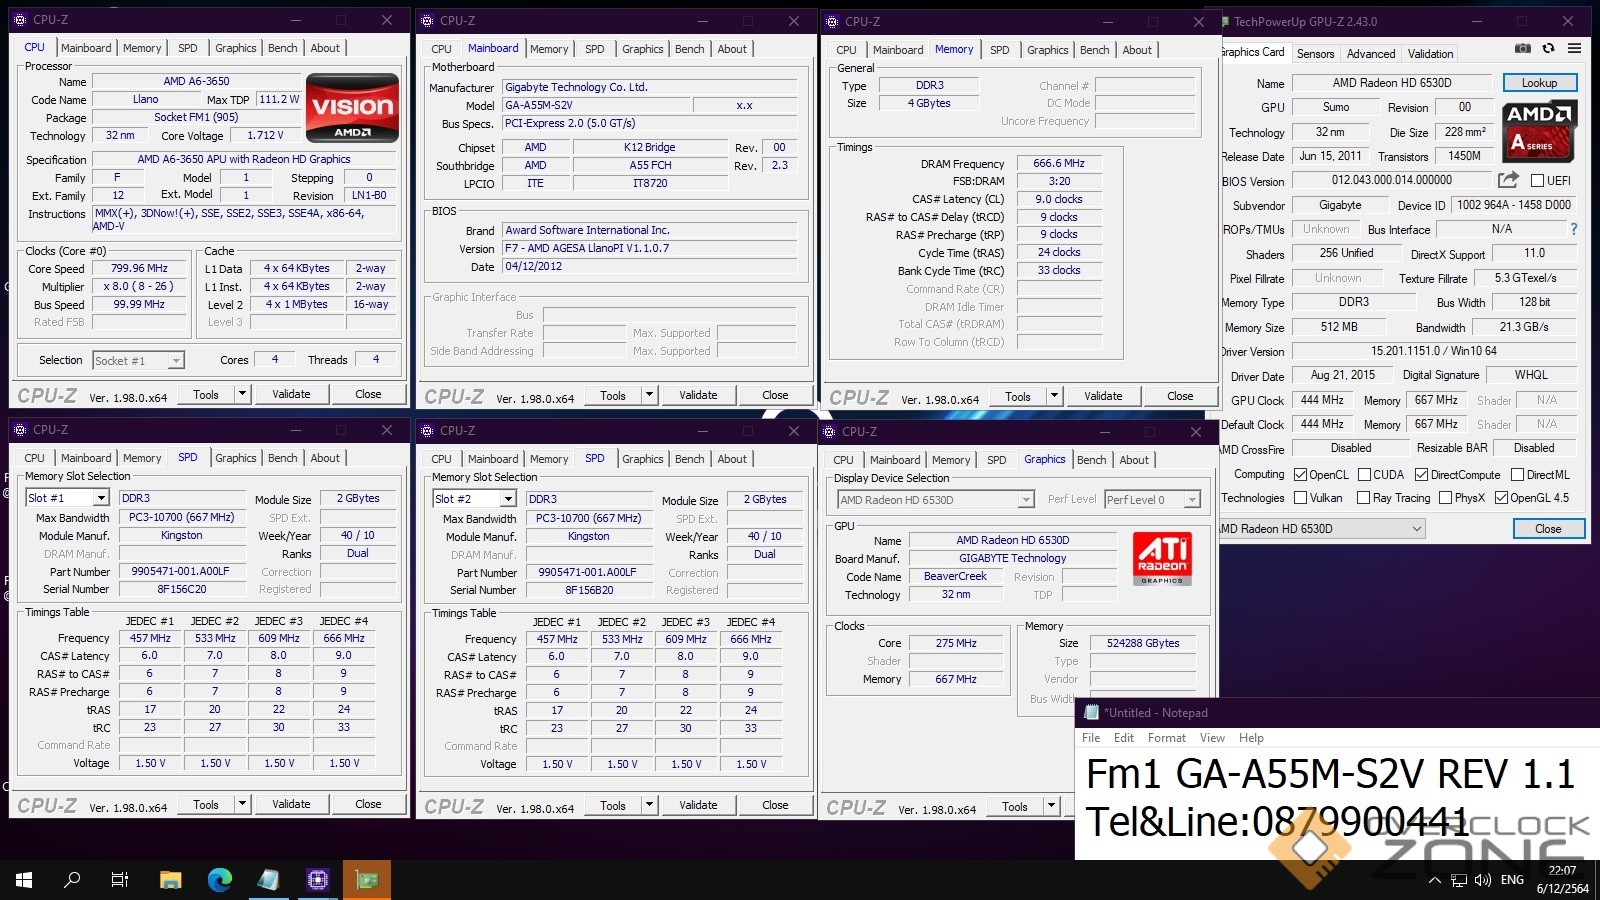Take a GPU-Z screenshot with the camera icon
This screenshot has height=900, width=1600.
1522,48
